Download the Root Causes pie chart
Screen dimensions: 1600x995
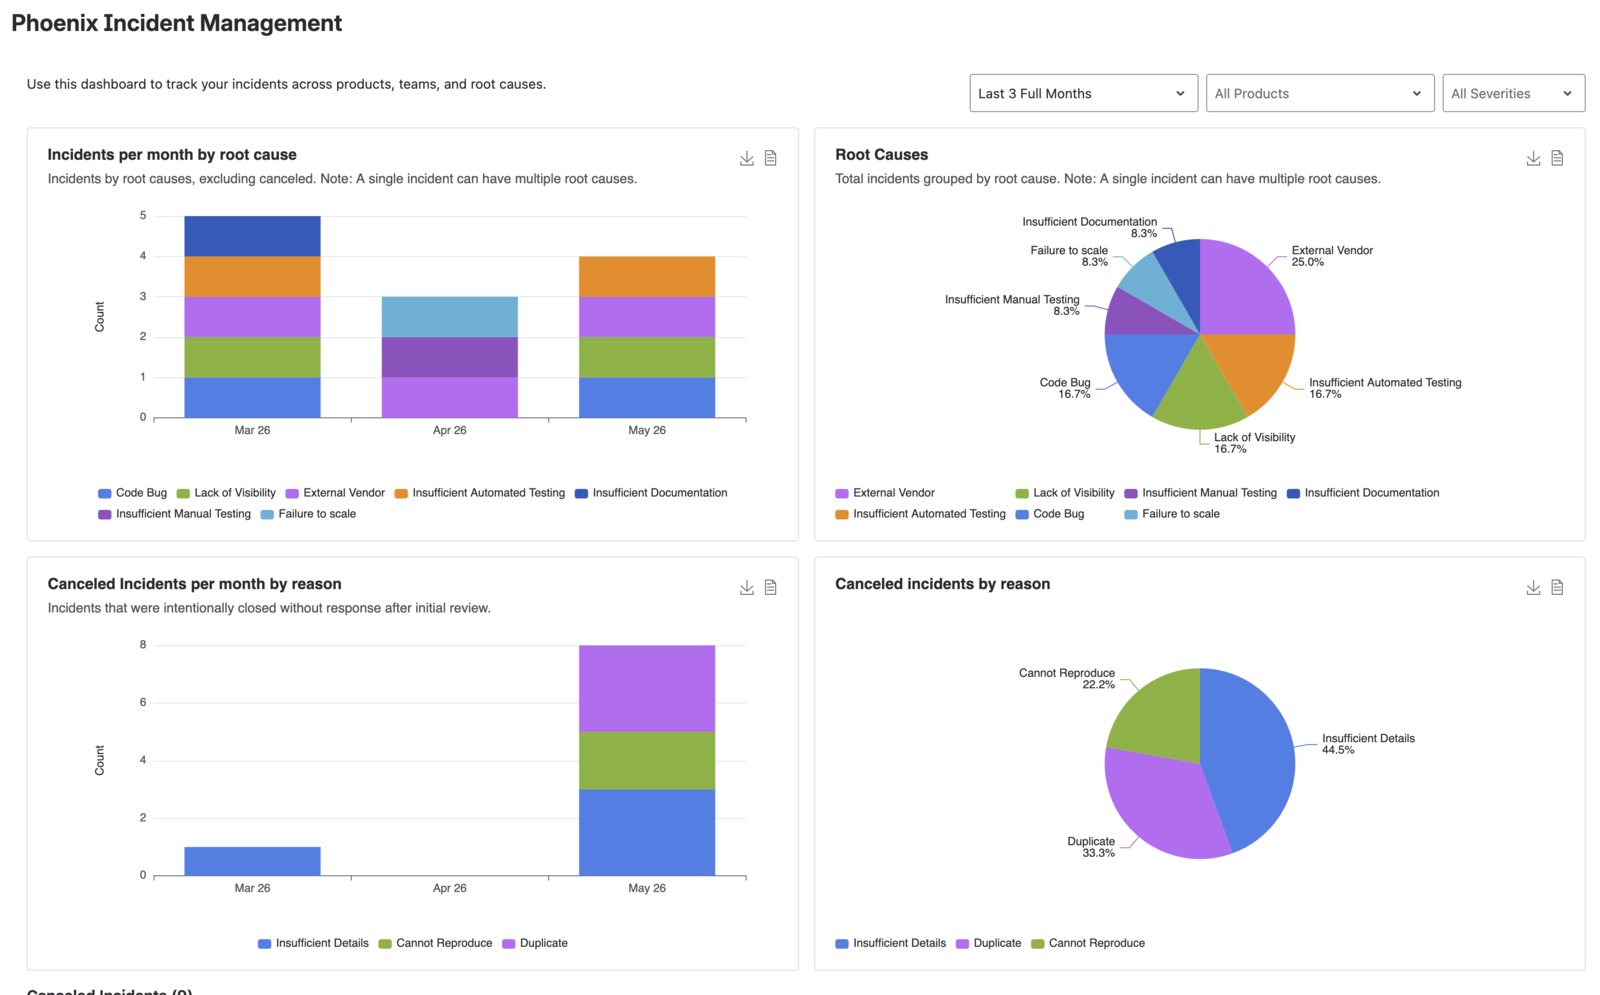[x=1533, y=158]
